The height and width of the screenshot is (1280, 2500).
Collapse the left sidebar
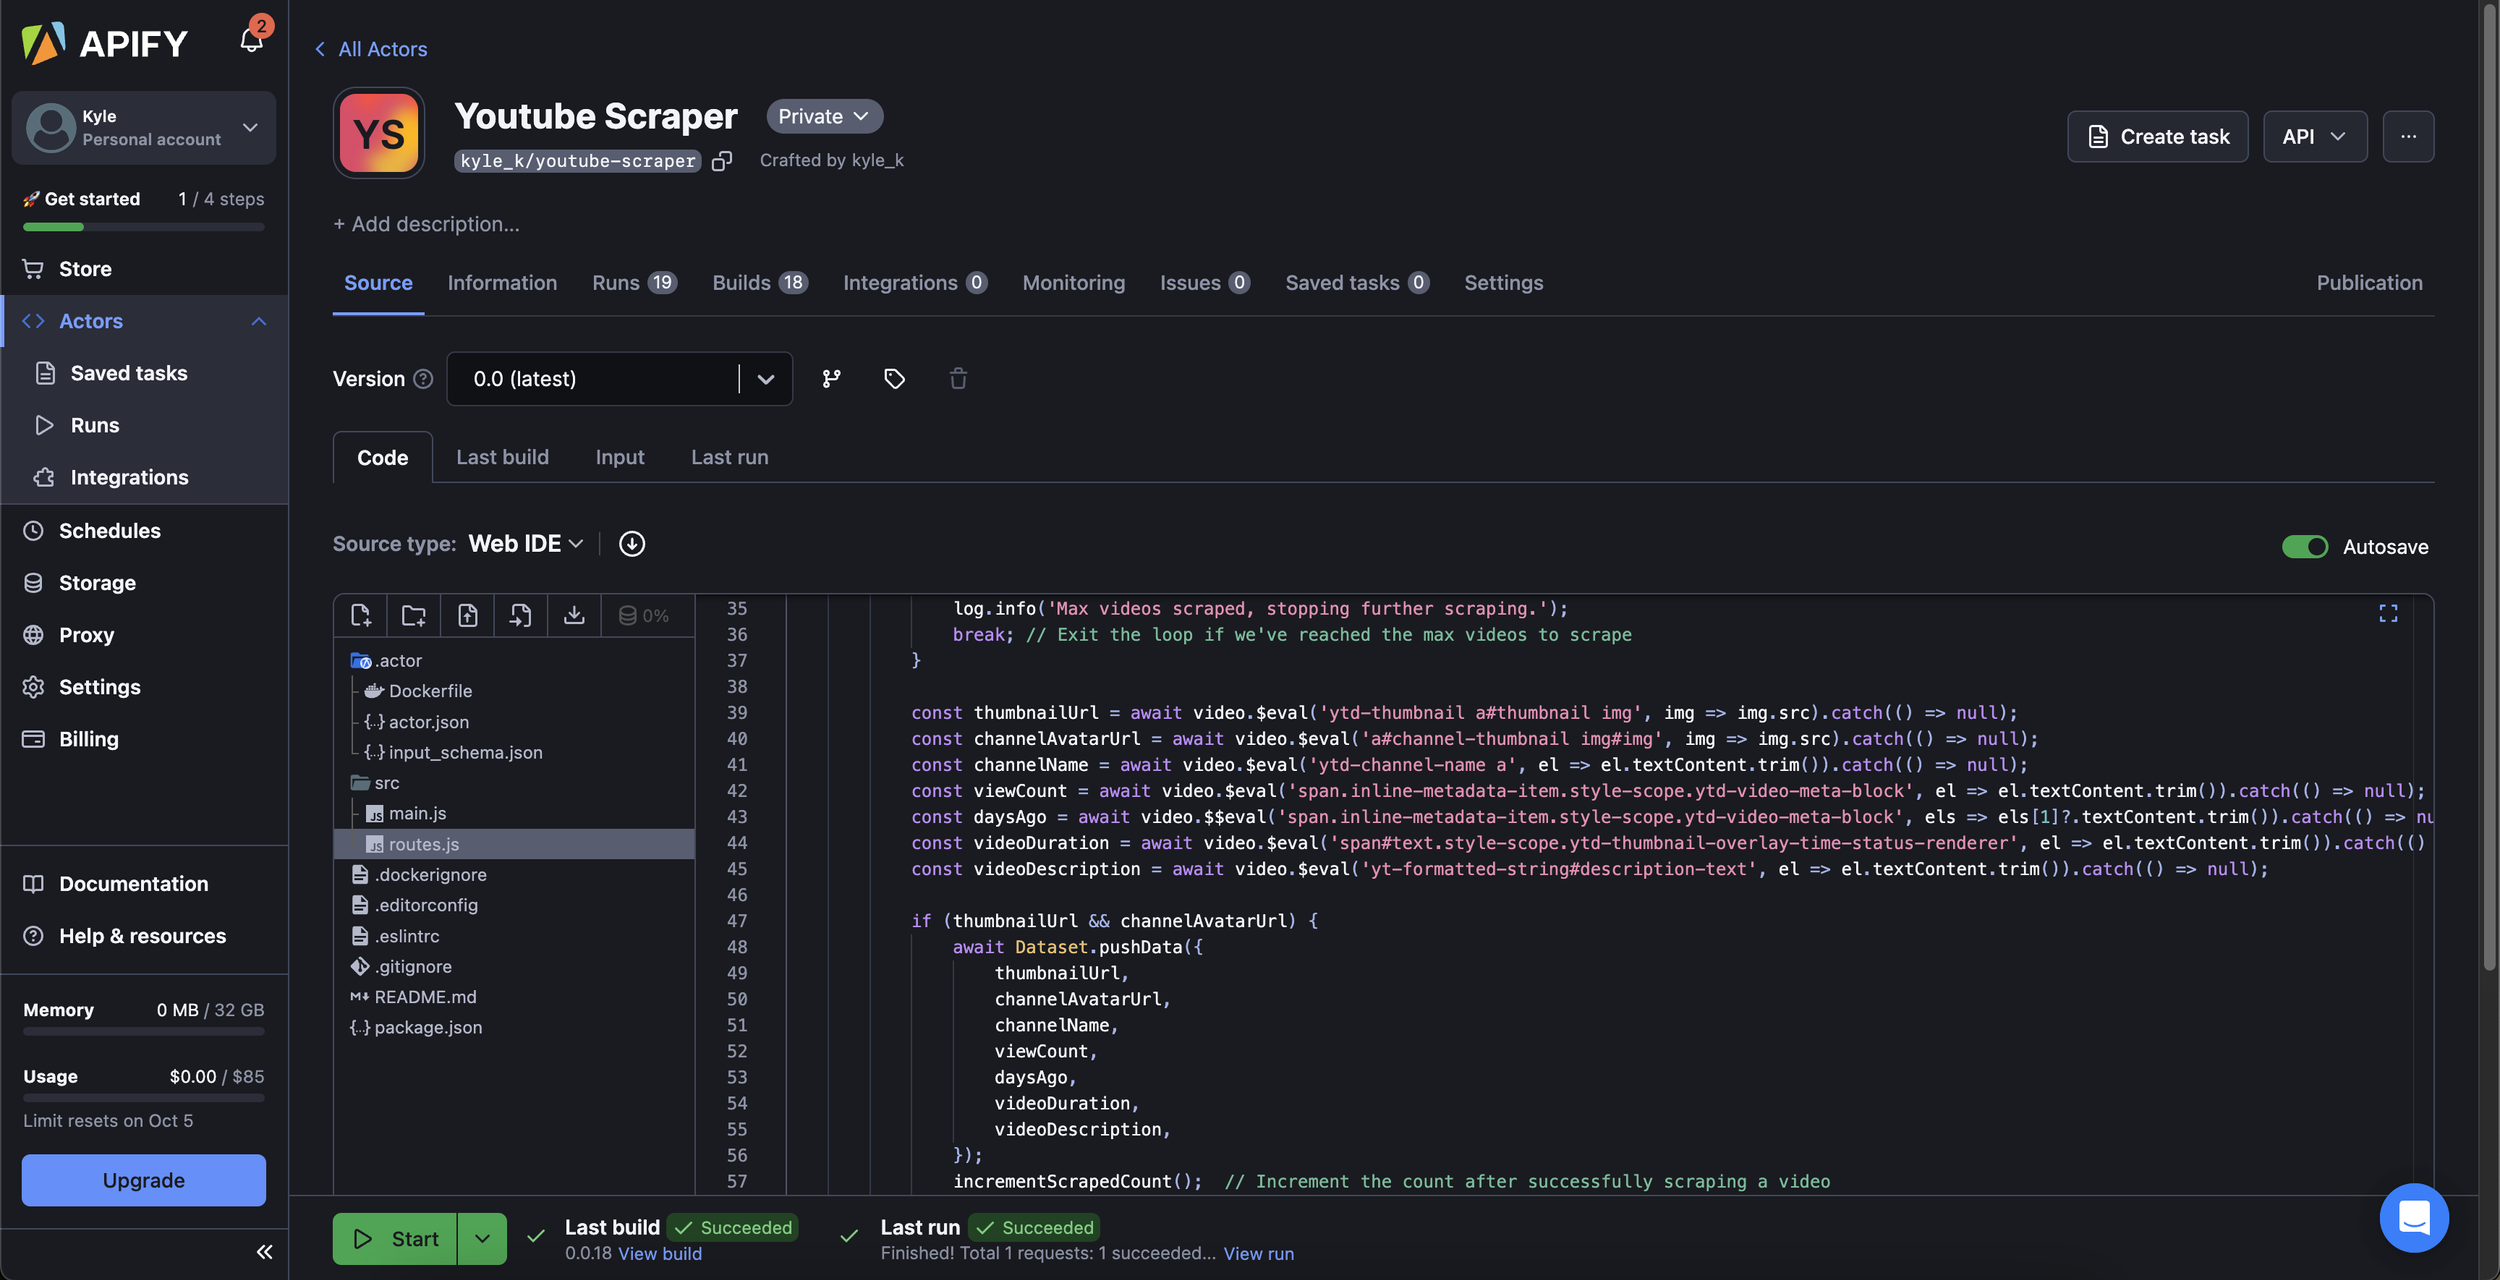tap(264, 1252)
